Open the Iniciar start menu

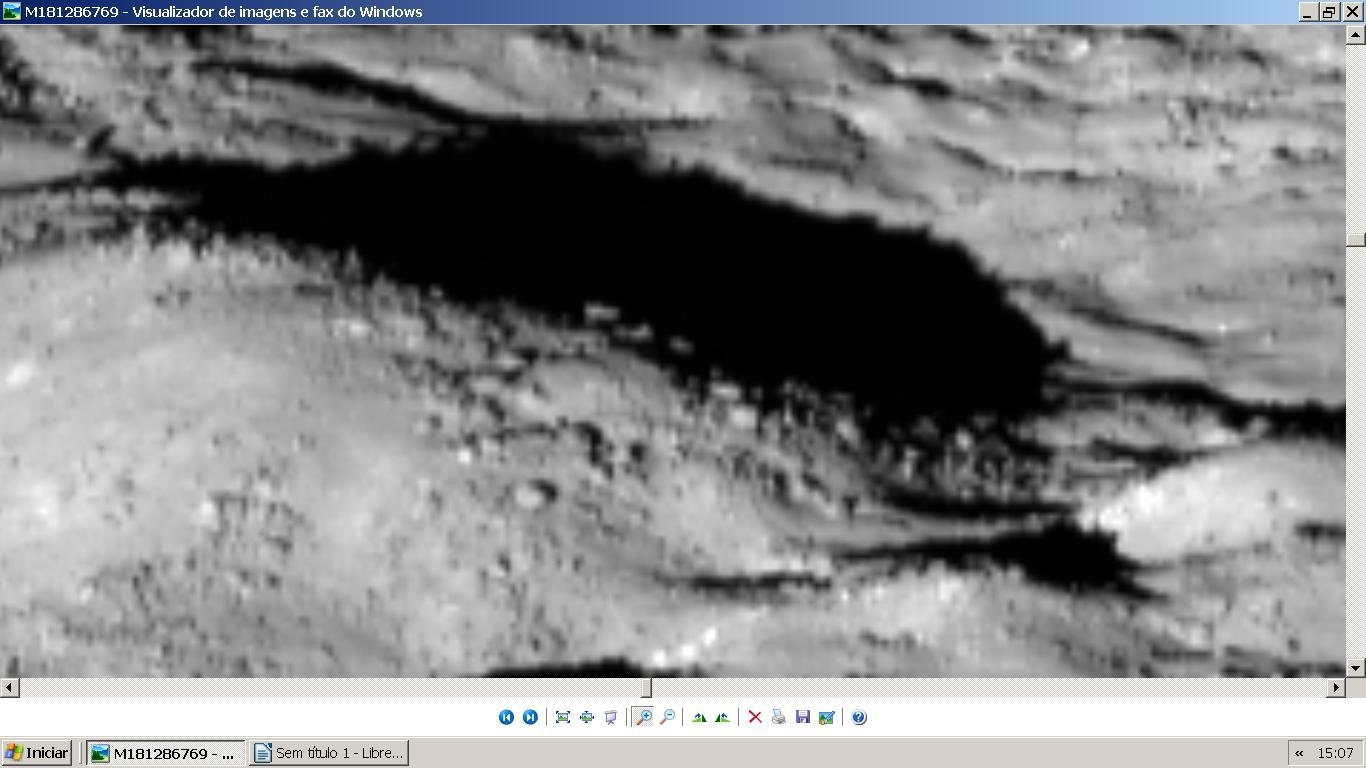tap(37, 753)
